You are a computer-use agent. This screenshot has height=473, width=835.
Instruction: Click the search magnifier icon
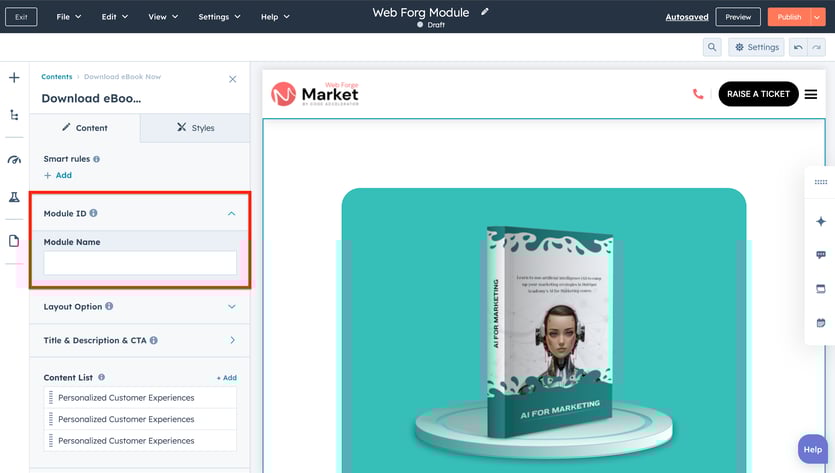pyautogui.click(x=712, y=47)
